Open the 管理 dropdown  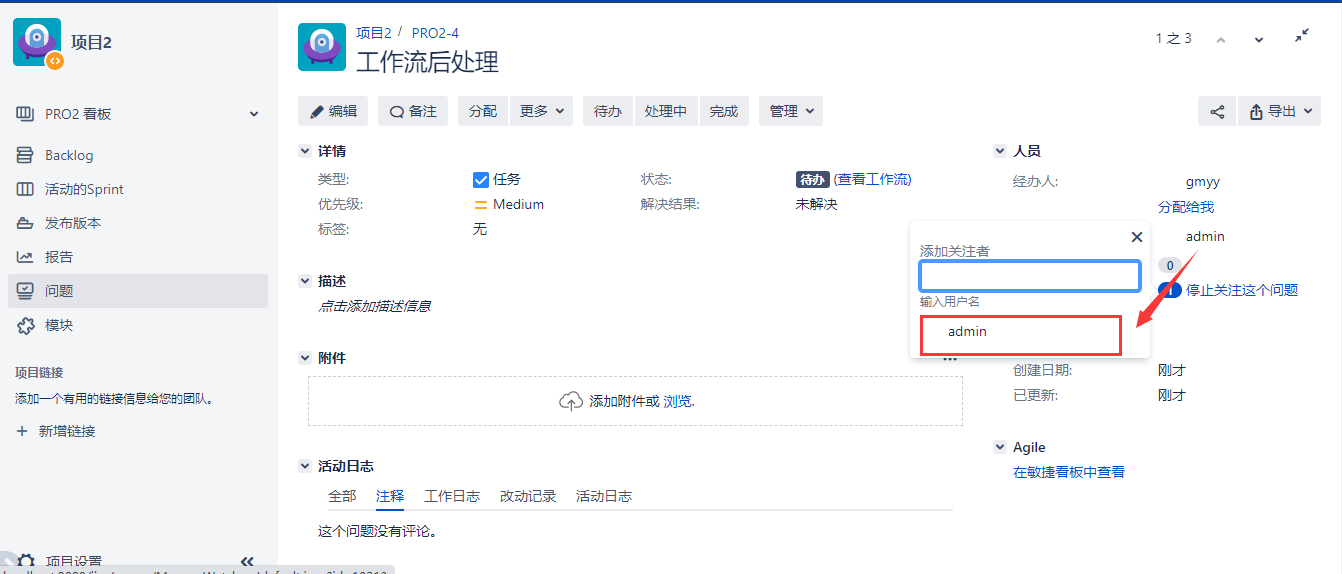coord(790,112)
